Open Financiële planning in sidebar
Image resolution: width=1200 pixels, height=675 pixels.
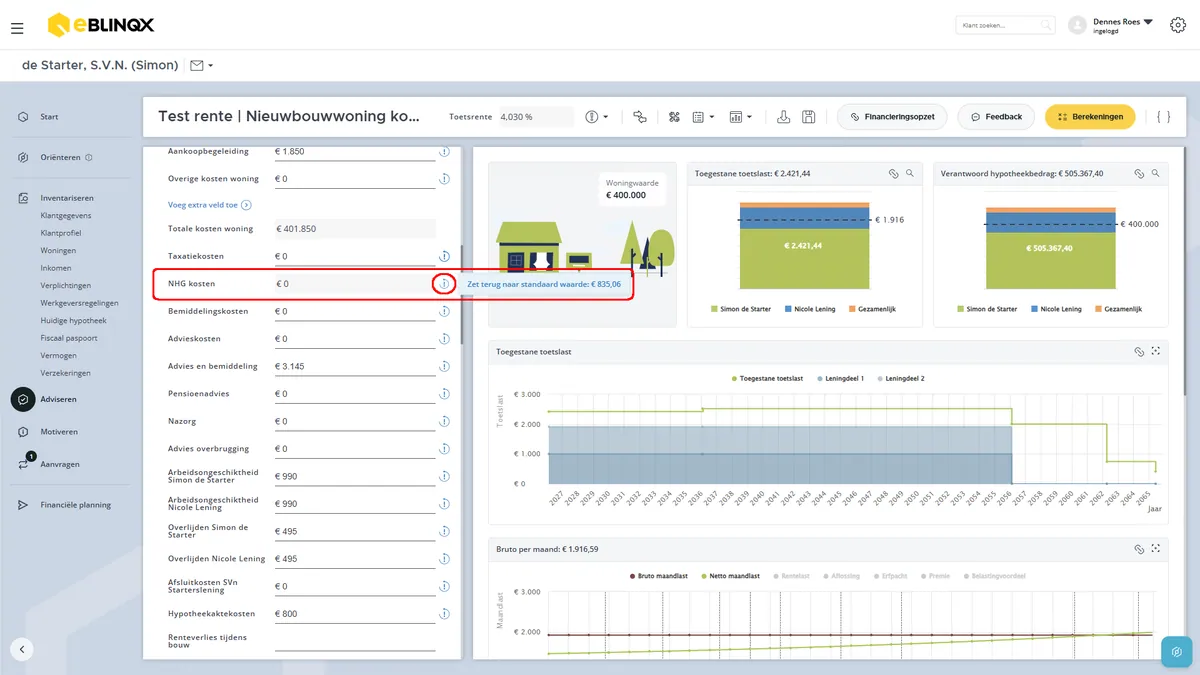[75, 505]
